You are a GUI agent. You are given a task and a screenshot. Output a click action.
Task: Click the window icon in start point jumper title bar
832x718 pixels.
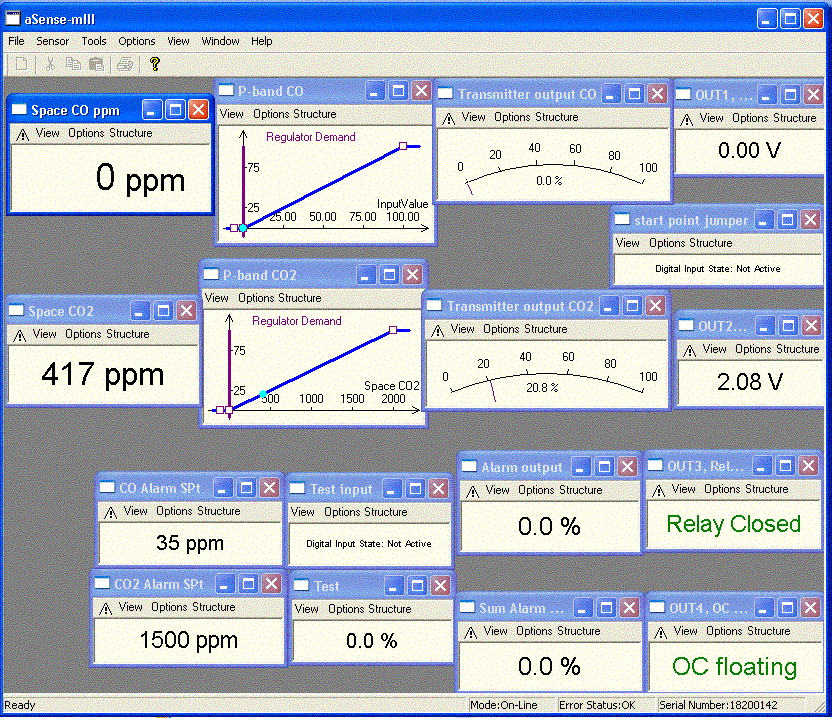[x=622, y=219]
